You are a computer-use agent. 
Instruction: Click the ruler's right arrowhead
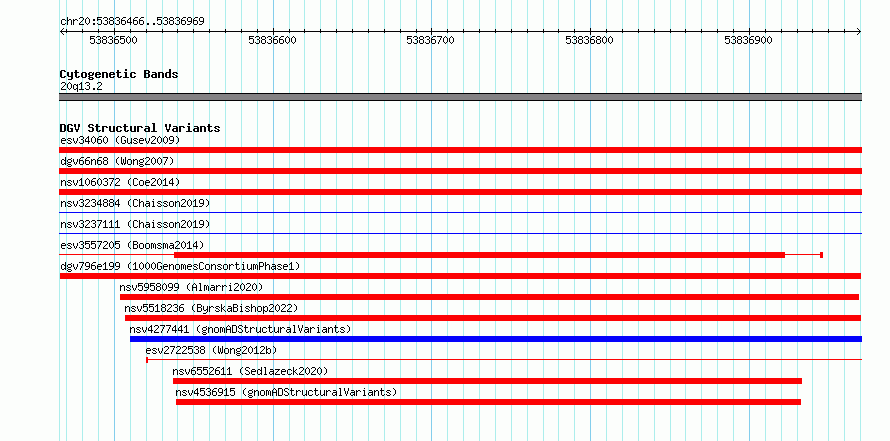[x=858, y=32]
